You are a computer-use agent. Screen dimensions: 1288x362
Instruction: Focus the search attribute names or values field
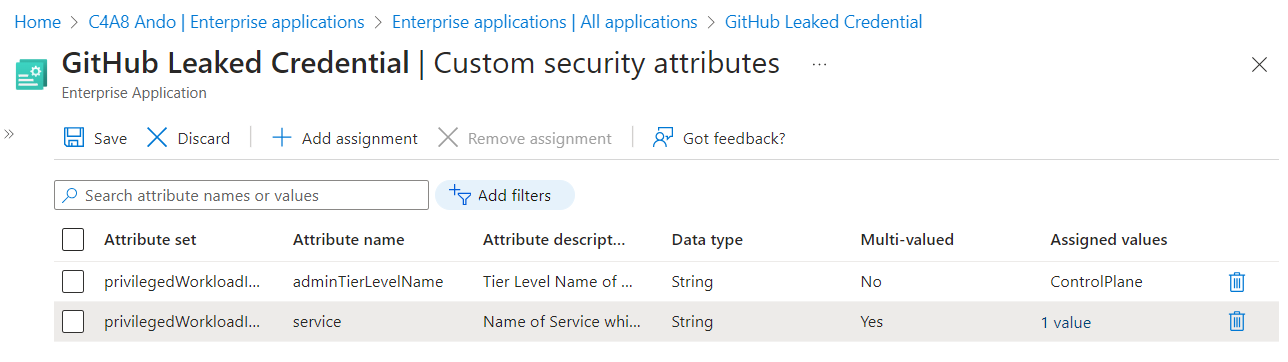(241, 195)
